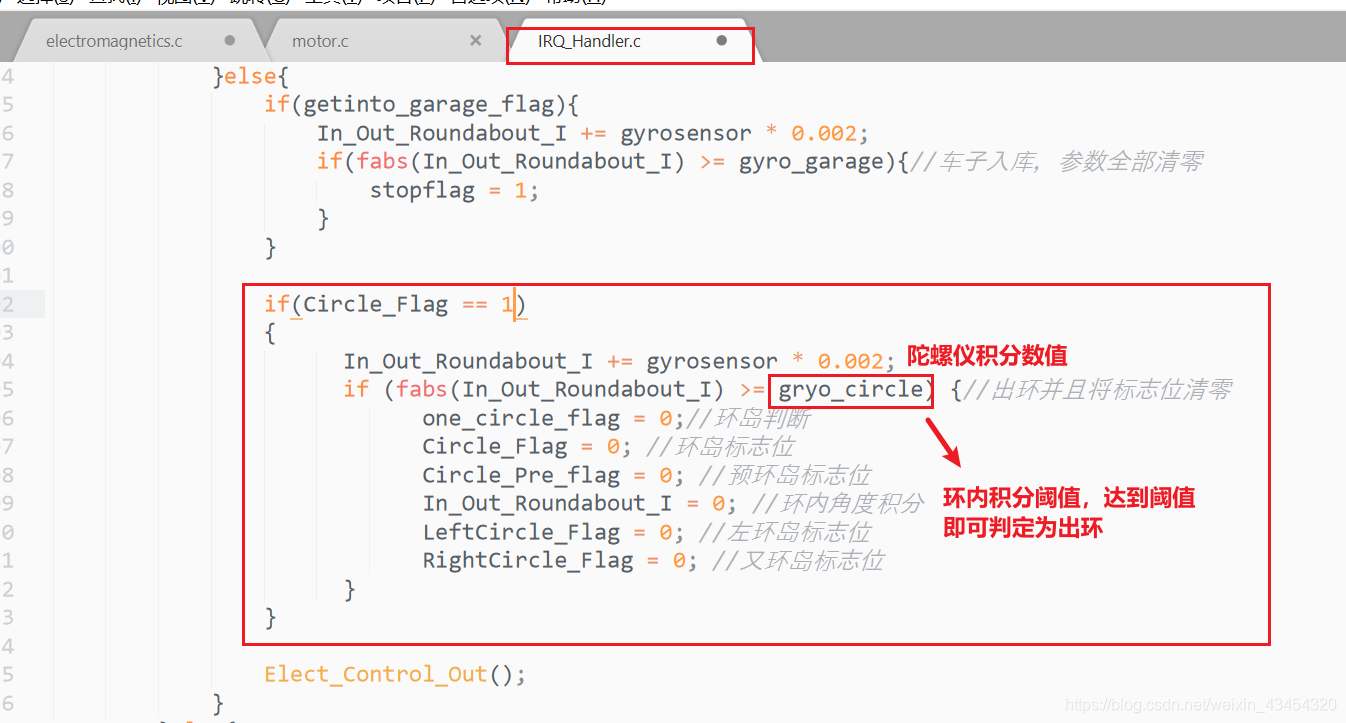Click 'Circle_Pre_flag = 0;' statement
1346x723 pixels.
point(552,475)
